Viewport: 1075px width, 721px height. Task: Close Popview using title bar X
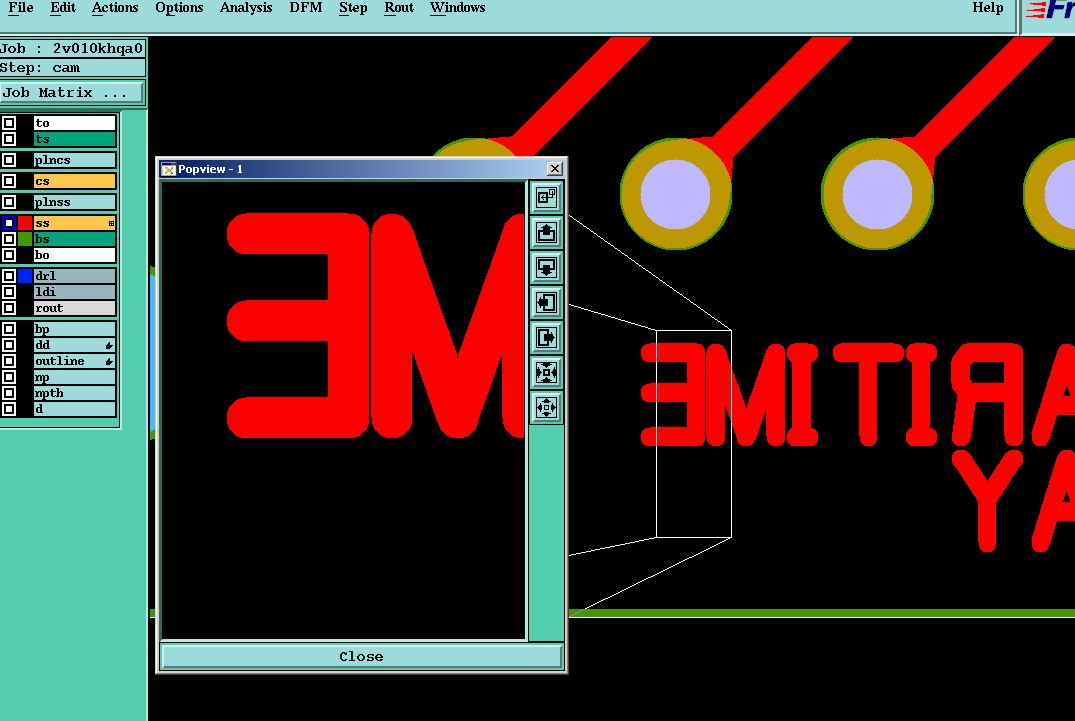[x=555, y=169]
